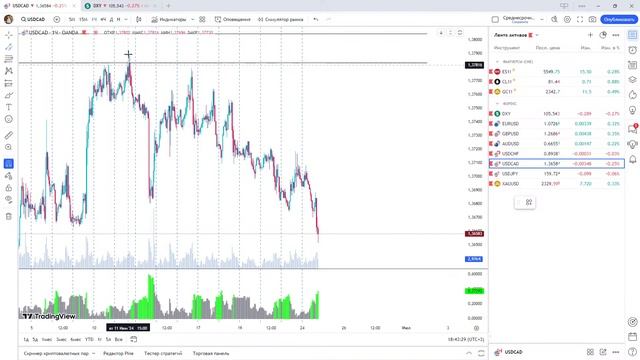Open chart settings gear in top toolbar
The height and width of the screenshot is (360, 640).
pos(567,19)
